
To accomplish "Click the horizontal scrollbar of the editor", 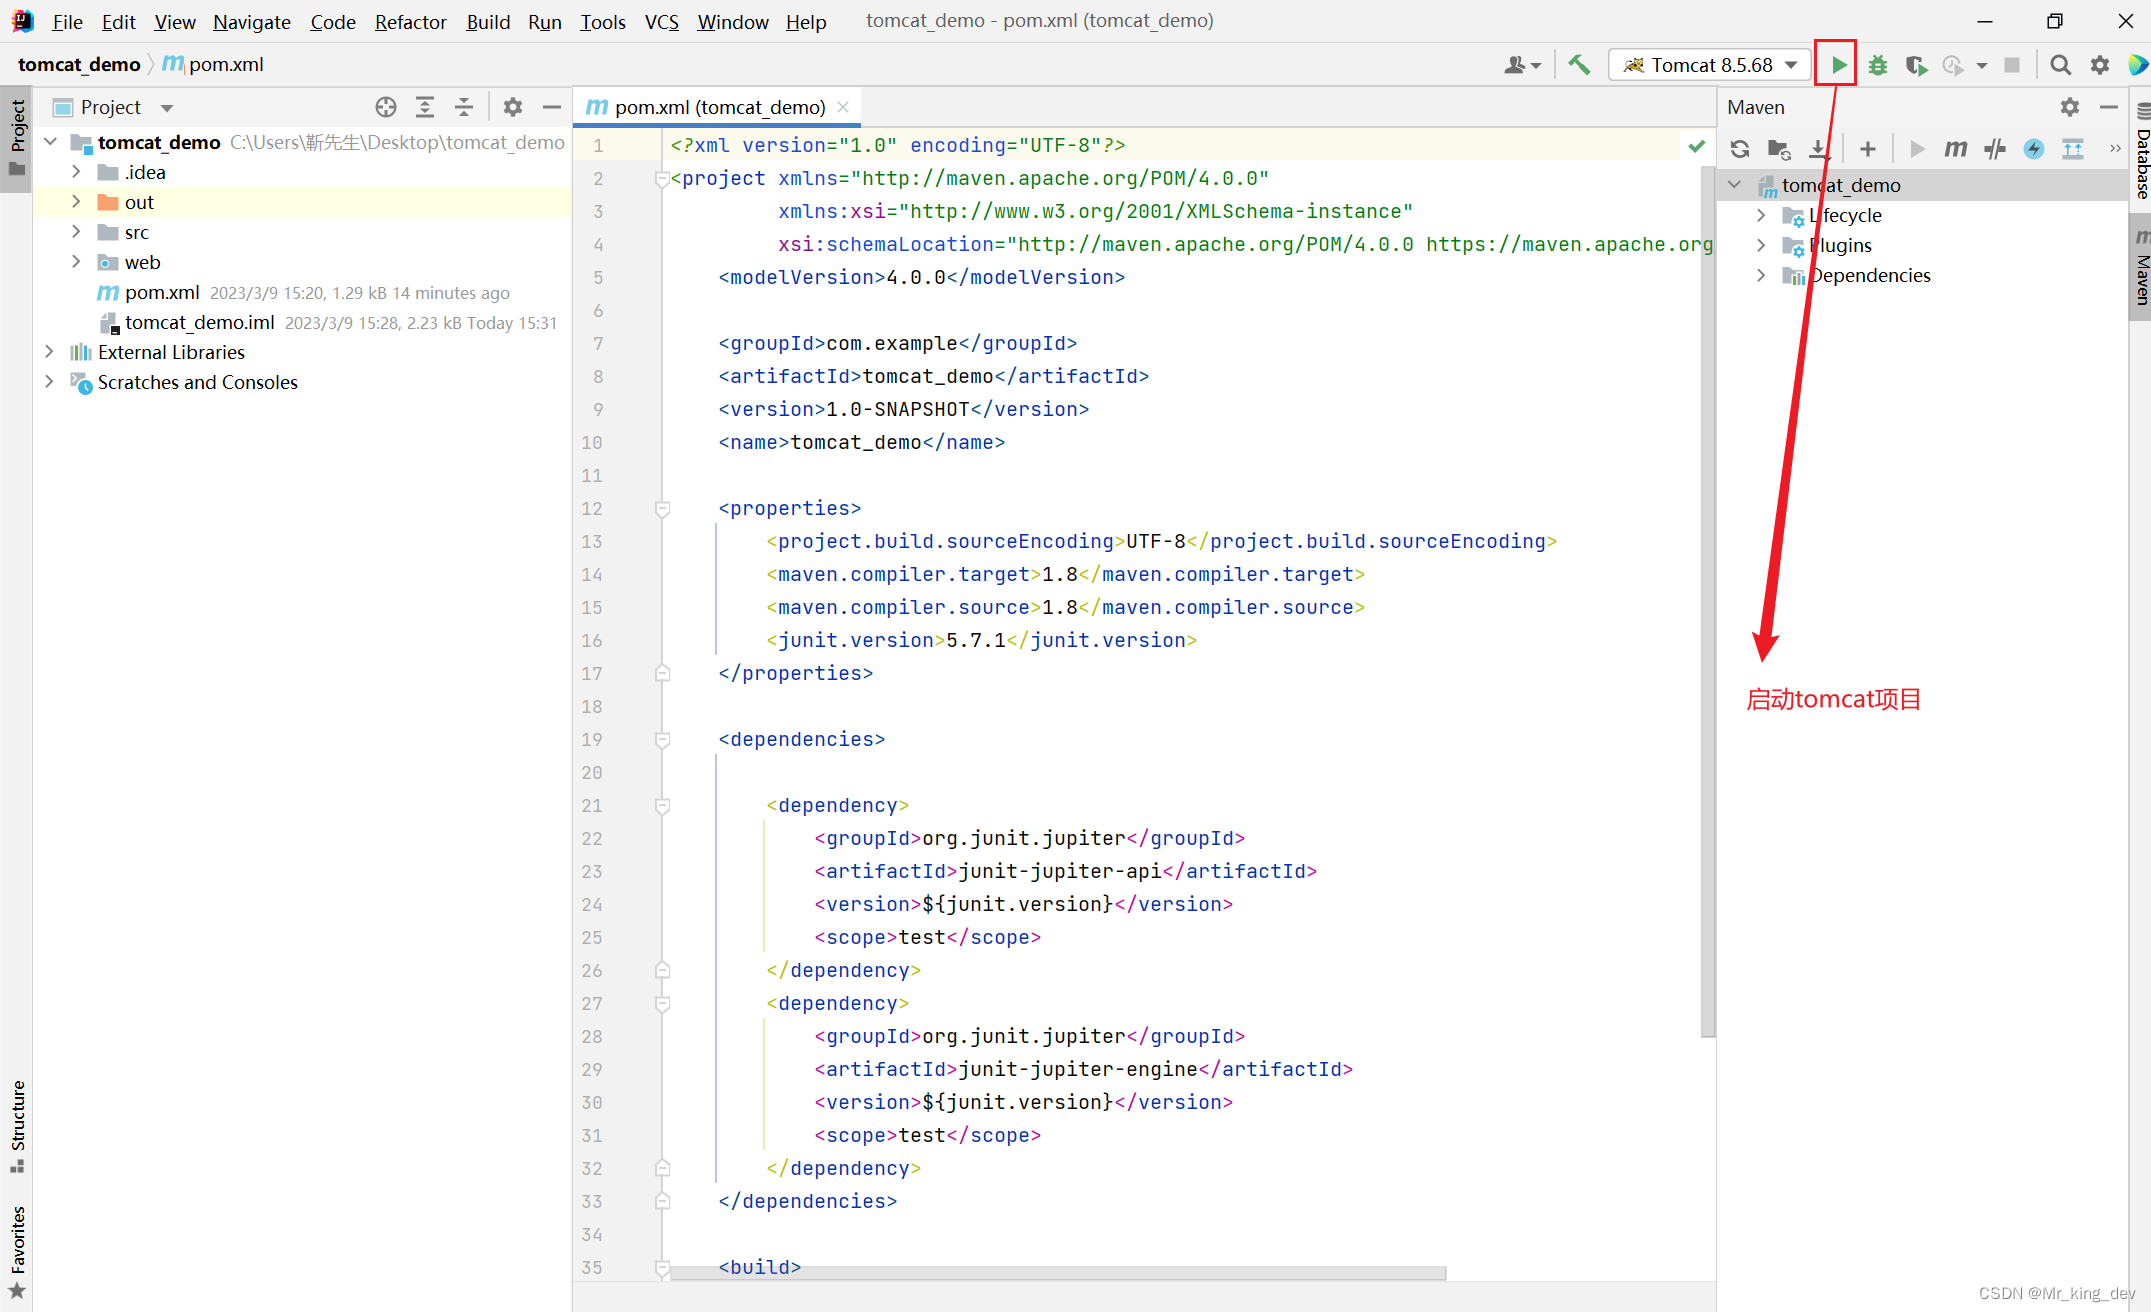I will [x=1058, y=1273].
